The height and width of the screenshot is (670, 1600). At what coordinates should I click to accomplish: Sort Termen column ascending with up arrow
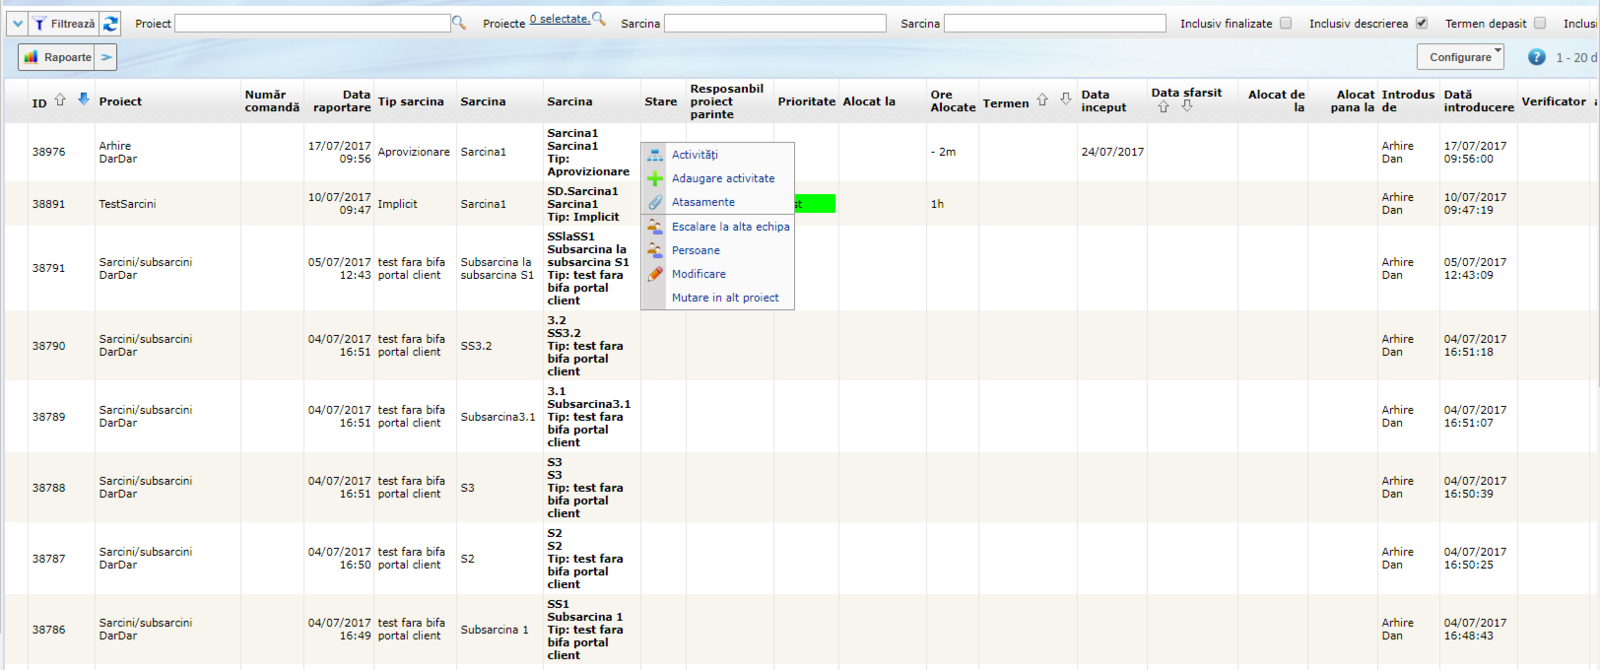click(x=1042, y=100)
